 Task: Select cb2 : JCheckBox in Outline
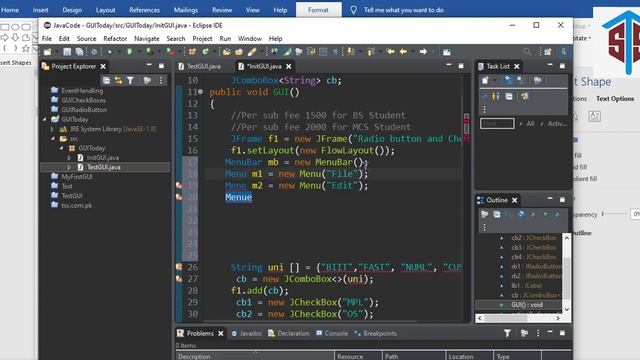tap(533, 238)
